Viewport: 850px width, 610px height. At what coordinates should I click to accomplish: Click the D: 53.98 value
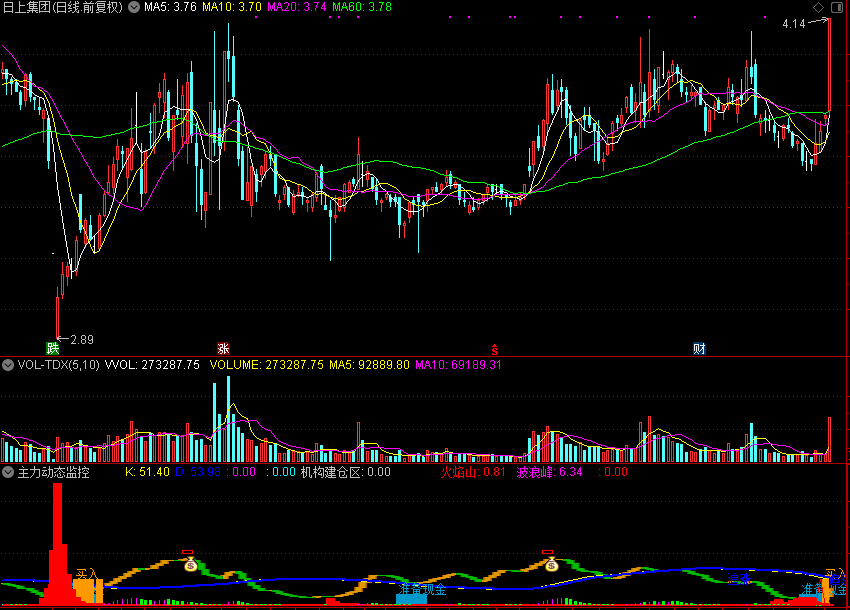pos(198,472)
